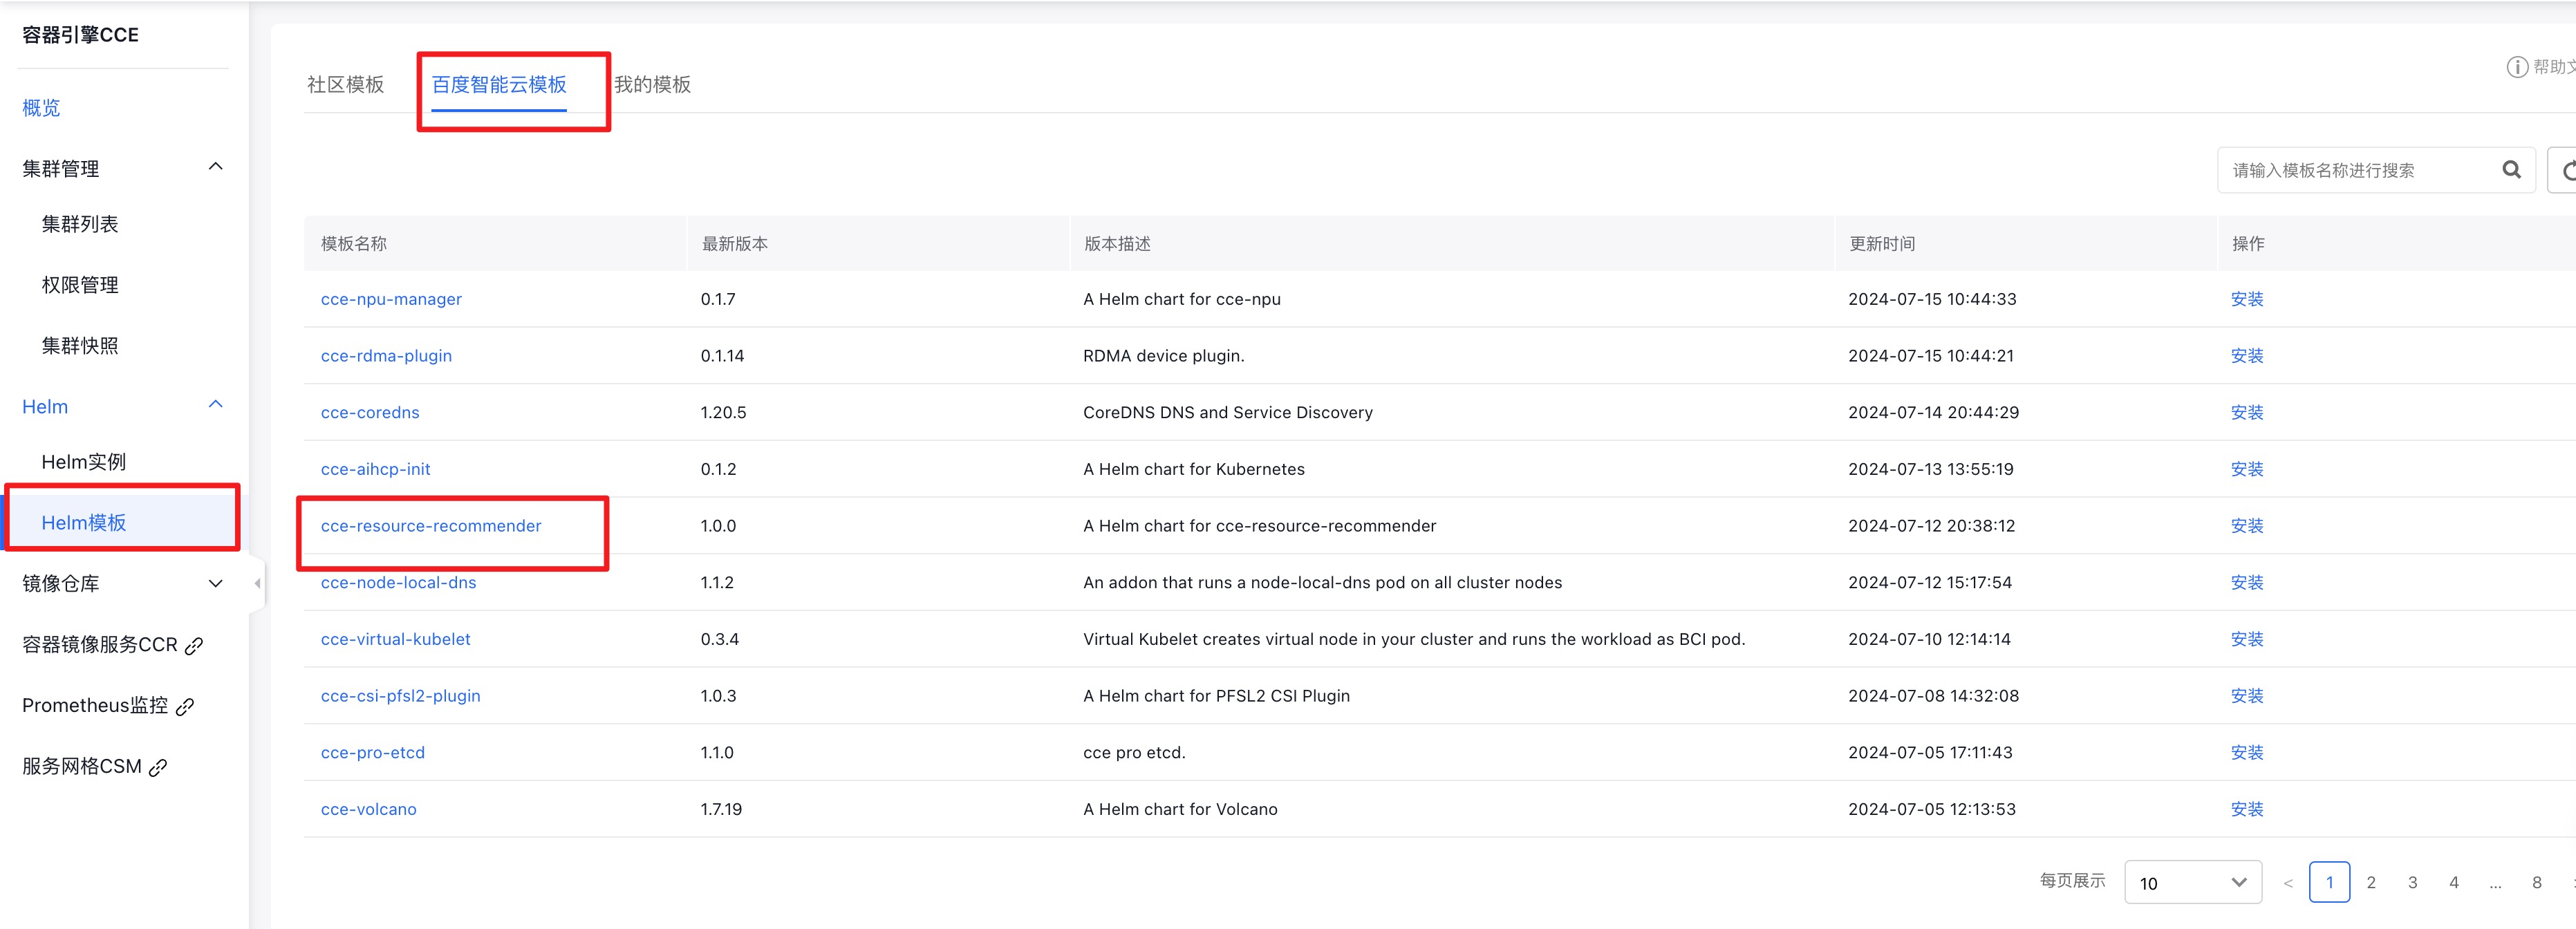Switch to the 我的模板 tab
2576x929 pixels.
tap(652, 85)
